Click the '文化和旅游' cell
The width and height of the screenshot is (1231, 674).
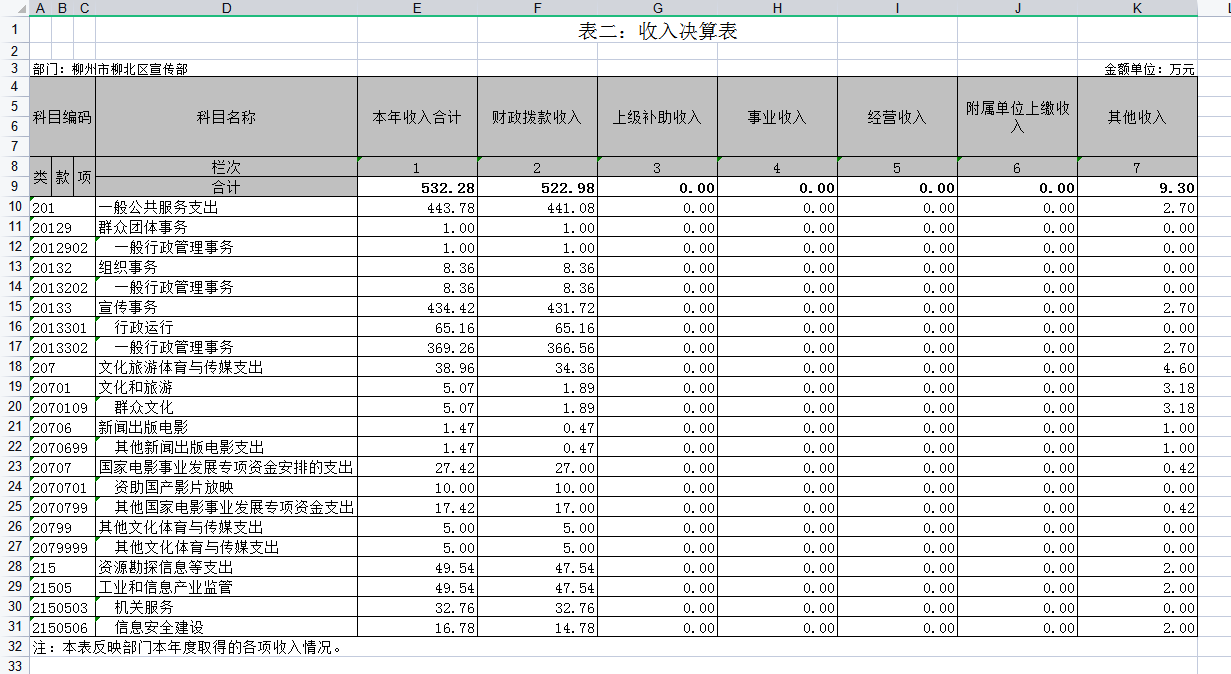point(226,387)
